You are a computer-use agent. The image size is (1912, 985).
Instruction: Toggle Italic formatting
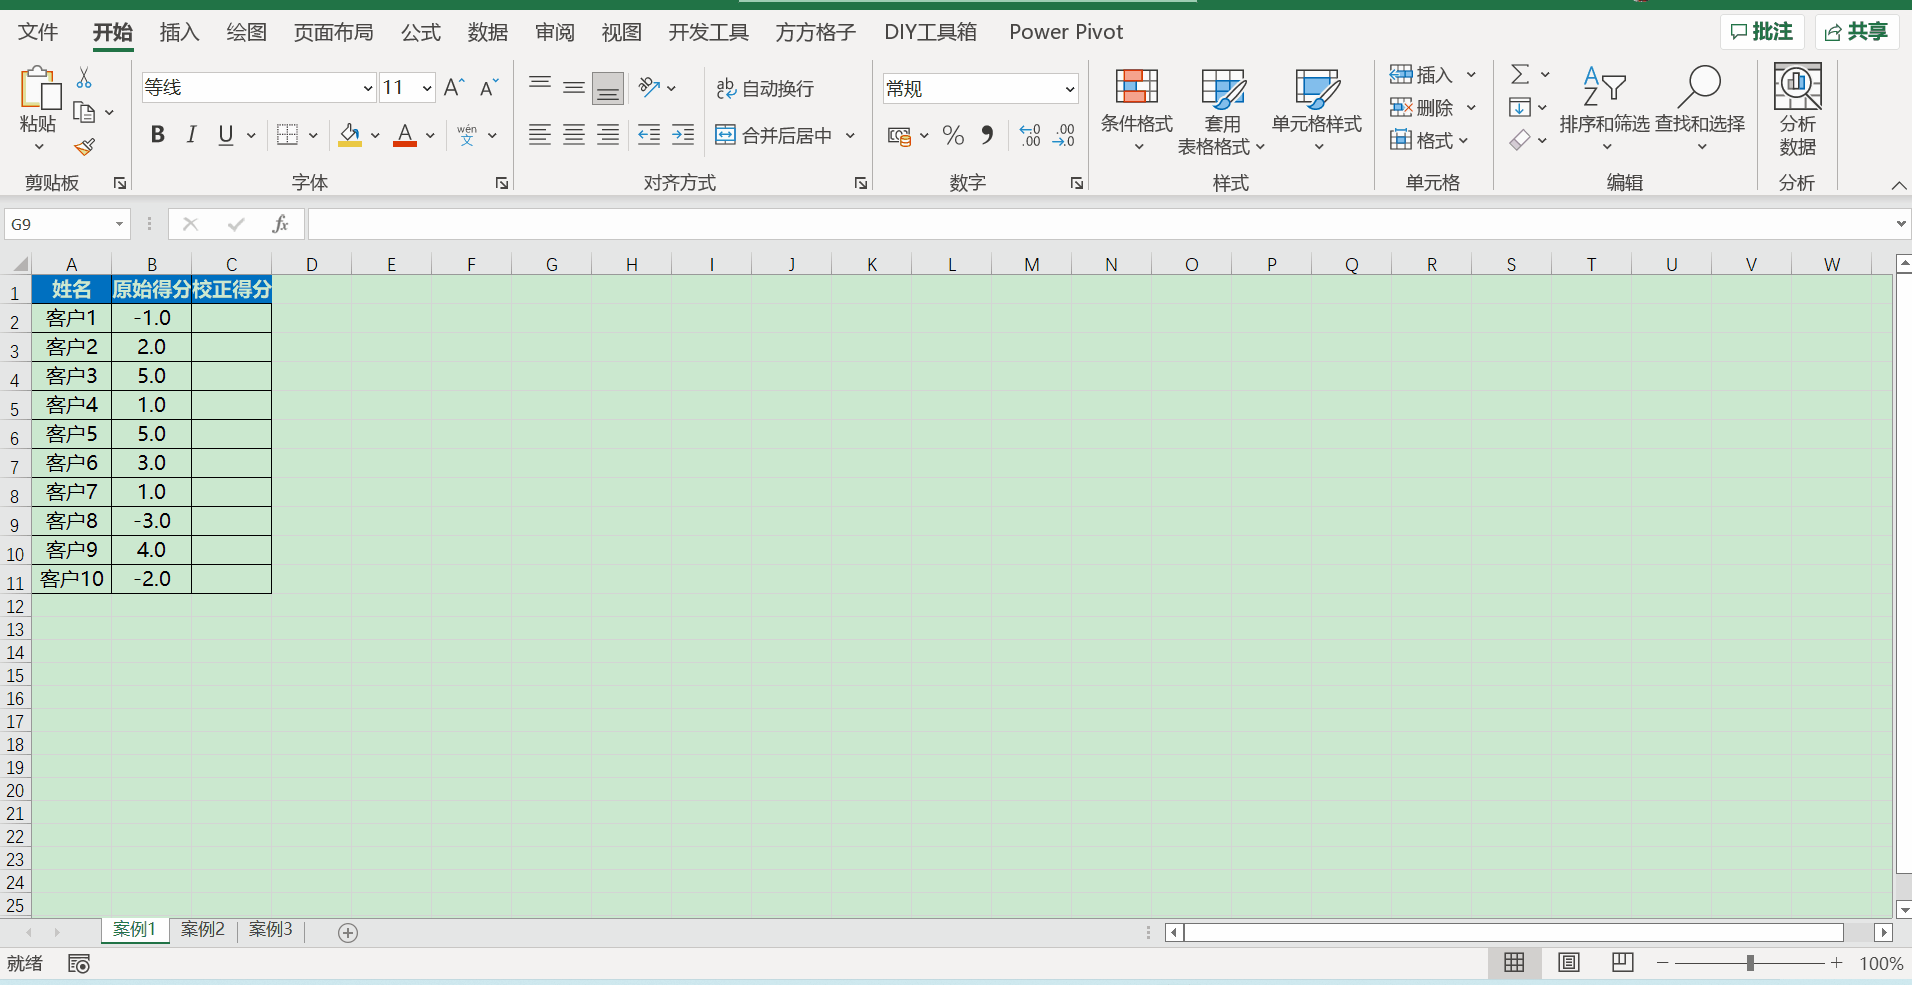click(191, 135)
